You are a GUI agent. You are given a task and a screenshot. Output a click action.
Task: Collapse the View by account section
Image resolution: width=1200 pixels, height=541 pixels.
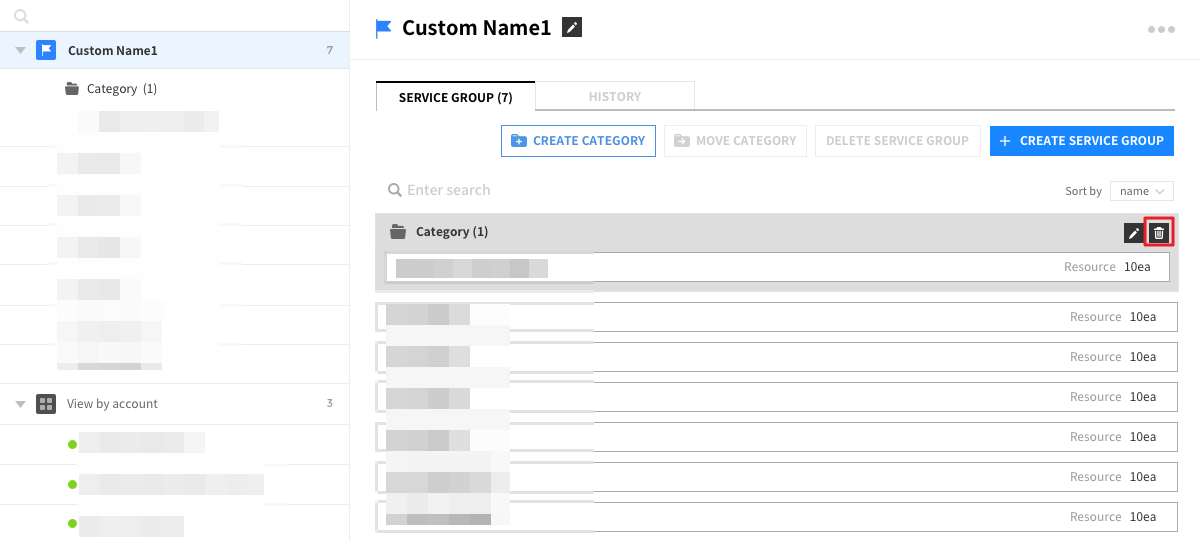coord(20,404)
